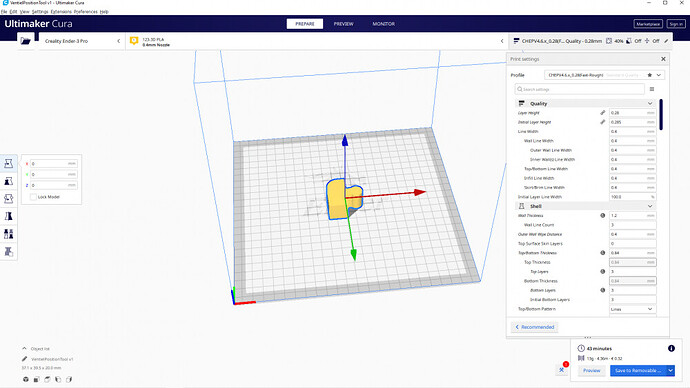The height and width of the screenshot is (388, 690).
Task: Switch to the MONITOR stage
Action: [384, 24]
